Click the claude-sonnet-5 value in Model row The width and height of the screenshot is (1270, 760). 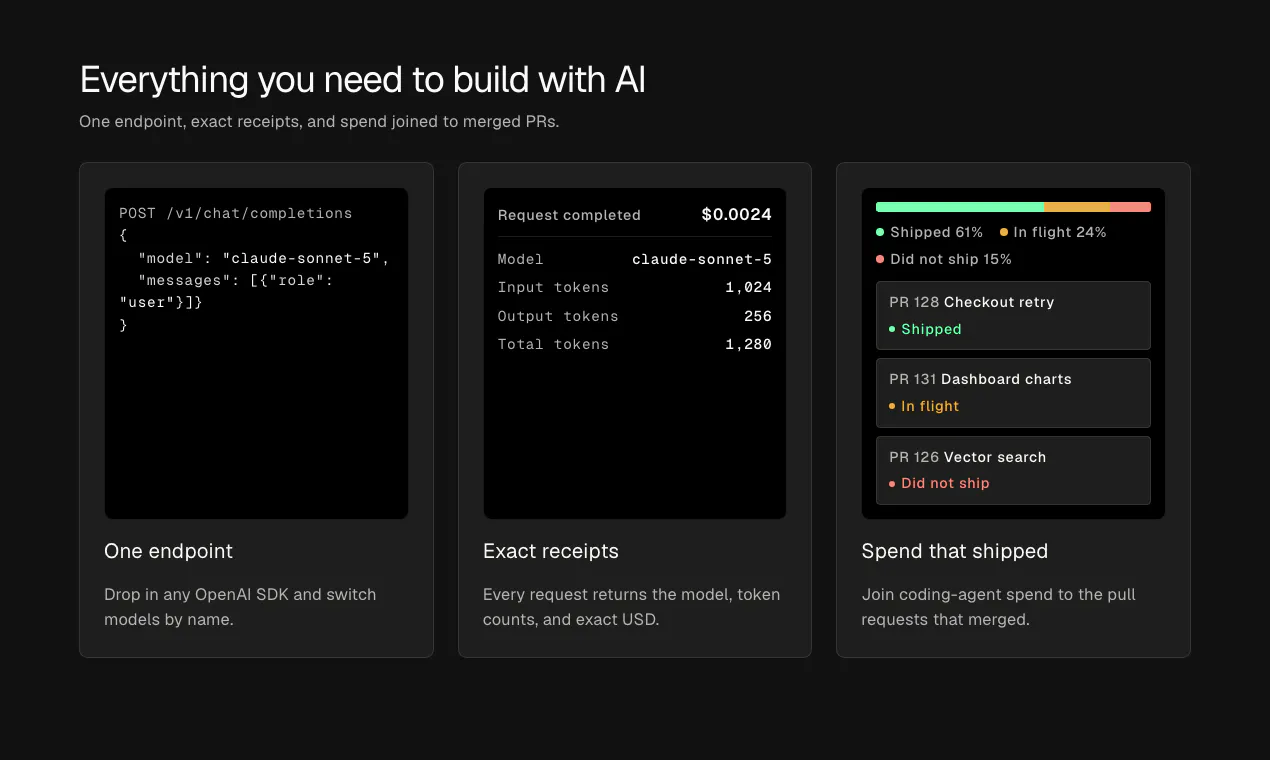[x=702, y=259]
